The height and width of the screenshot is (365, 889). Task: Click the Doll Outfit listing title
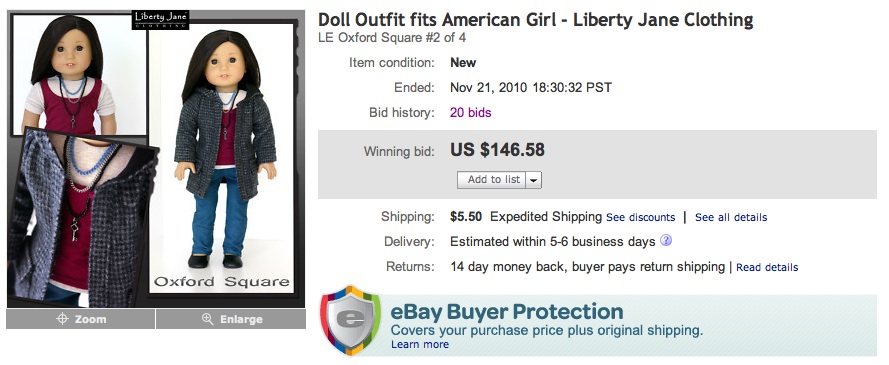point(535,20)
